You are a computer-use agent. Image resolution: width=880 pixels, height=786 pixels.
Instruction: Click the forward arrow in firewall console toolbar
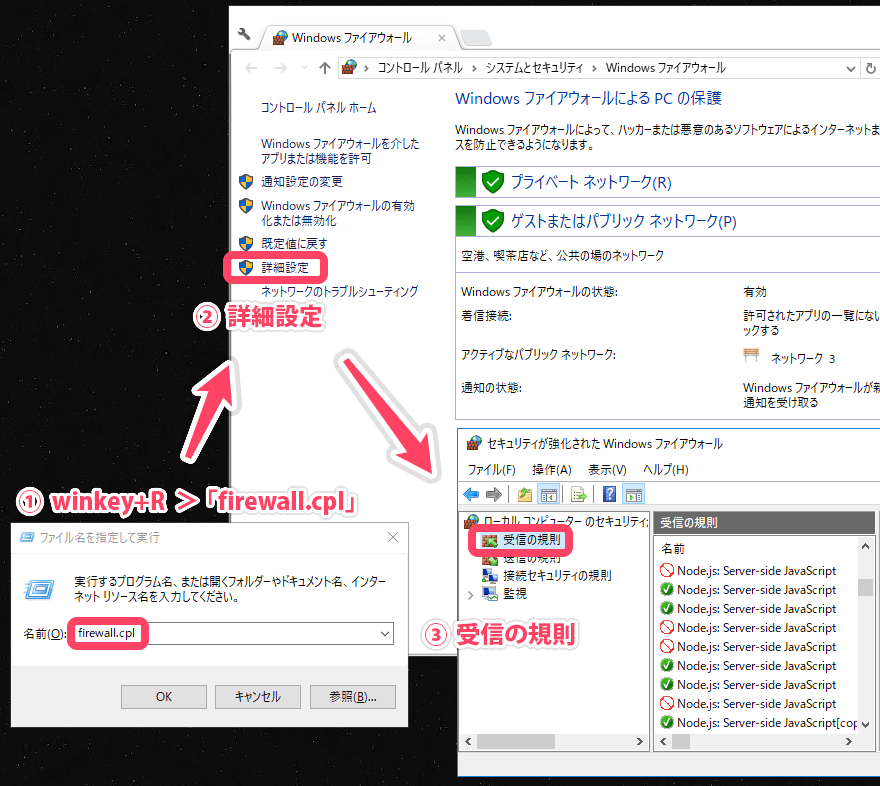pos(493,494)
